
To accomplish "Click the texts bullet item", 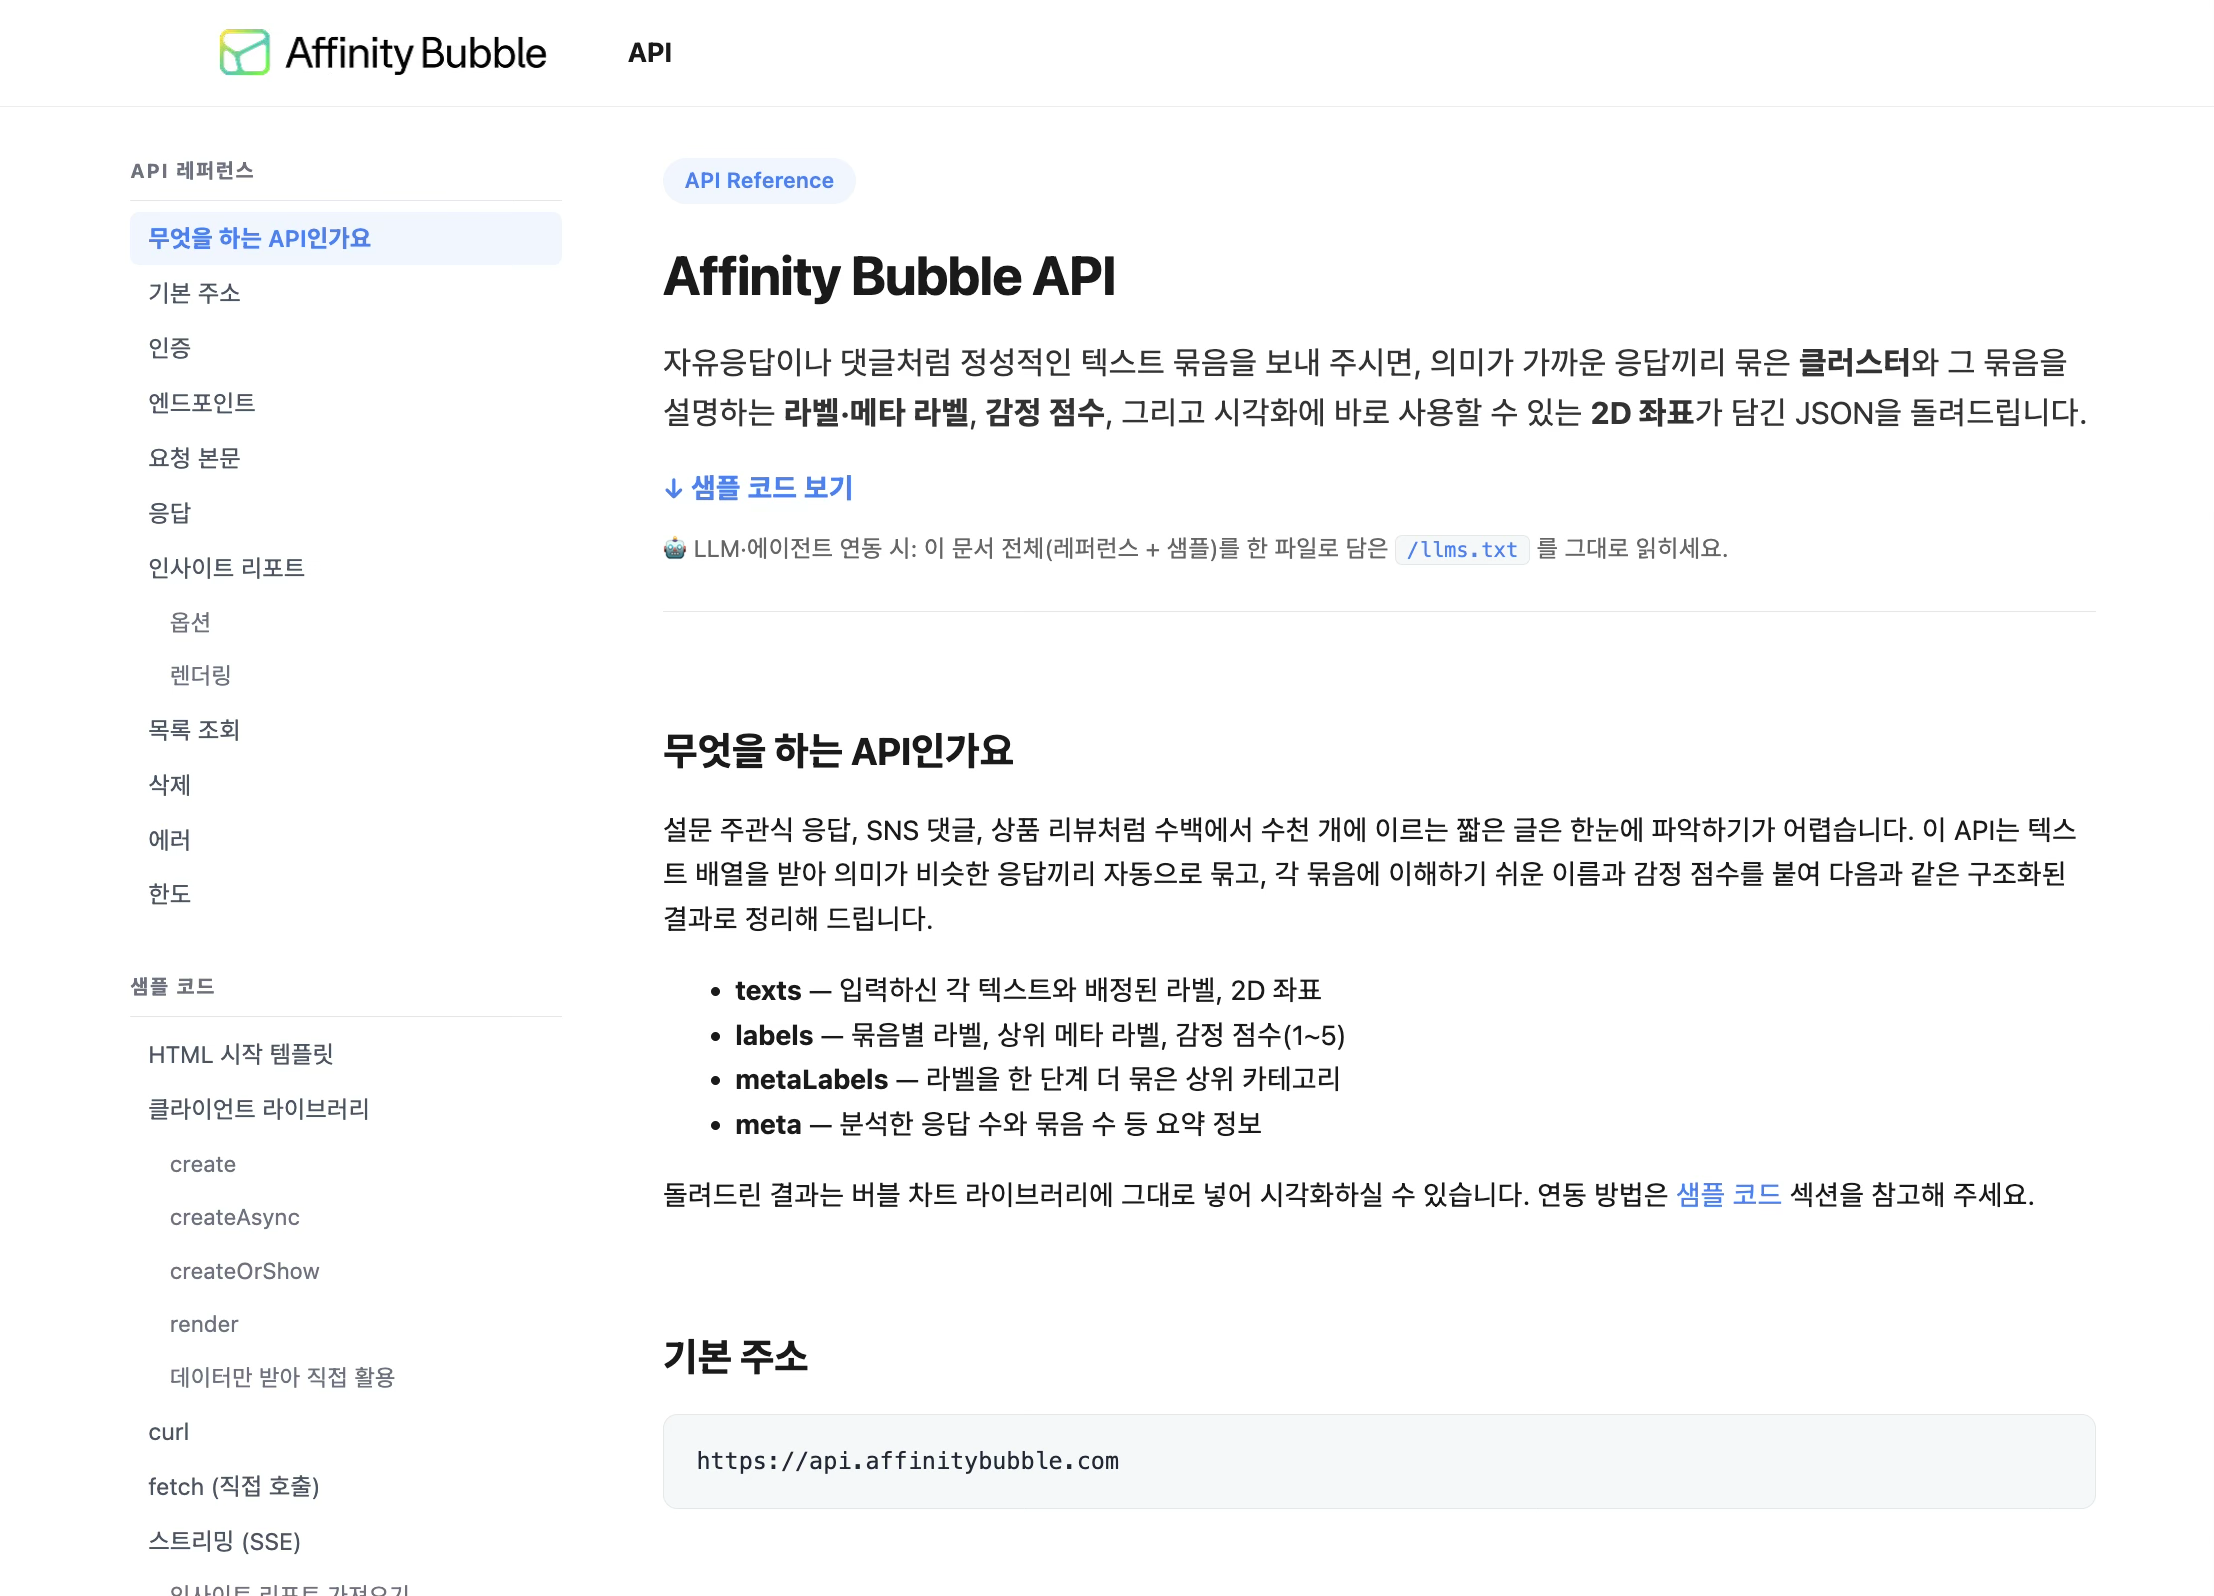I will [1028, 990].
